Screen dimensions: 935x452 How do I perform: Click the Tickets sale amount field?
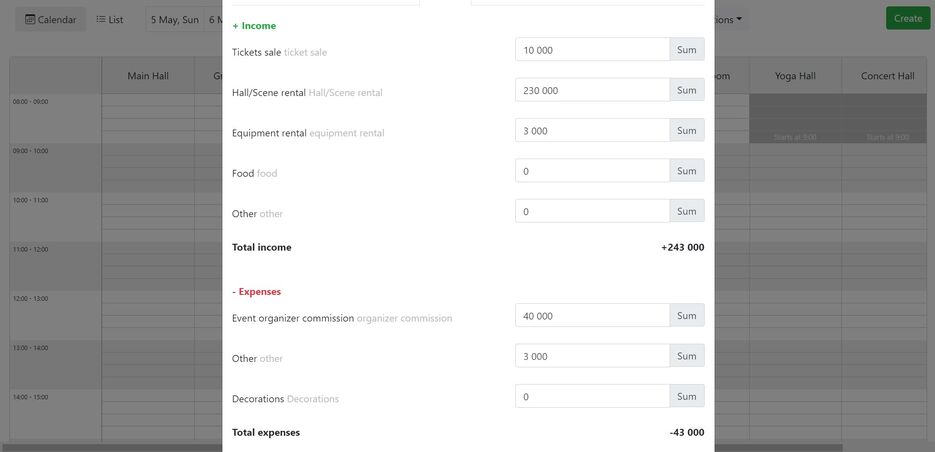coord(592,50)
